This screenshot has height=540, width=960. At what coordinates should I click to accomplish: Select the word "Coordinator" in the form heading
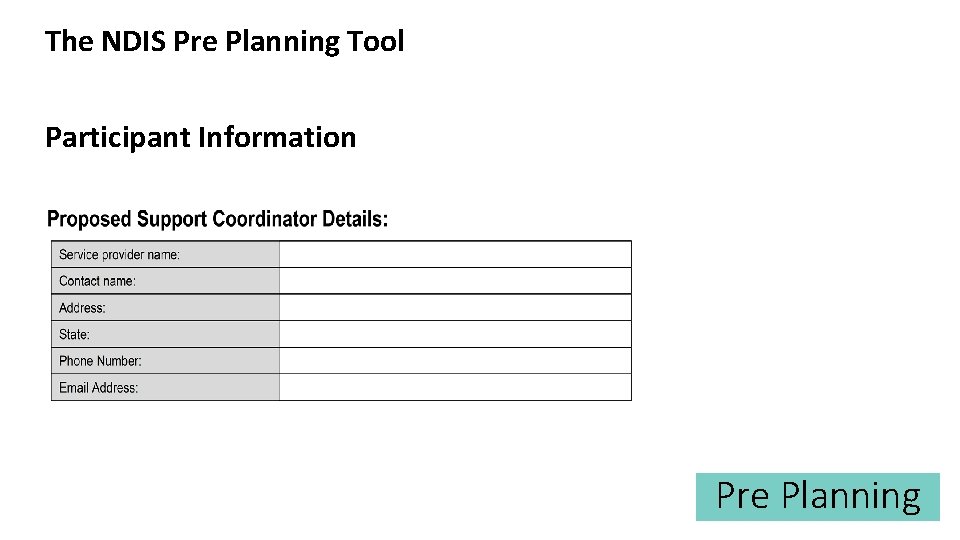coord(265,219)
